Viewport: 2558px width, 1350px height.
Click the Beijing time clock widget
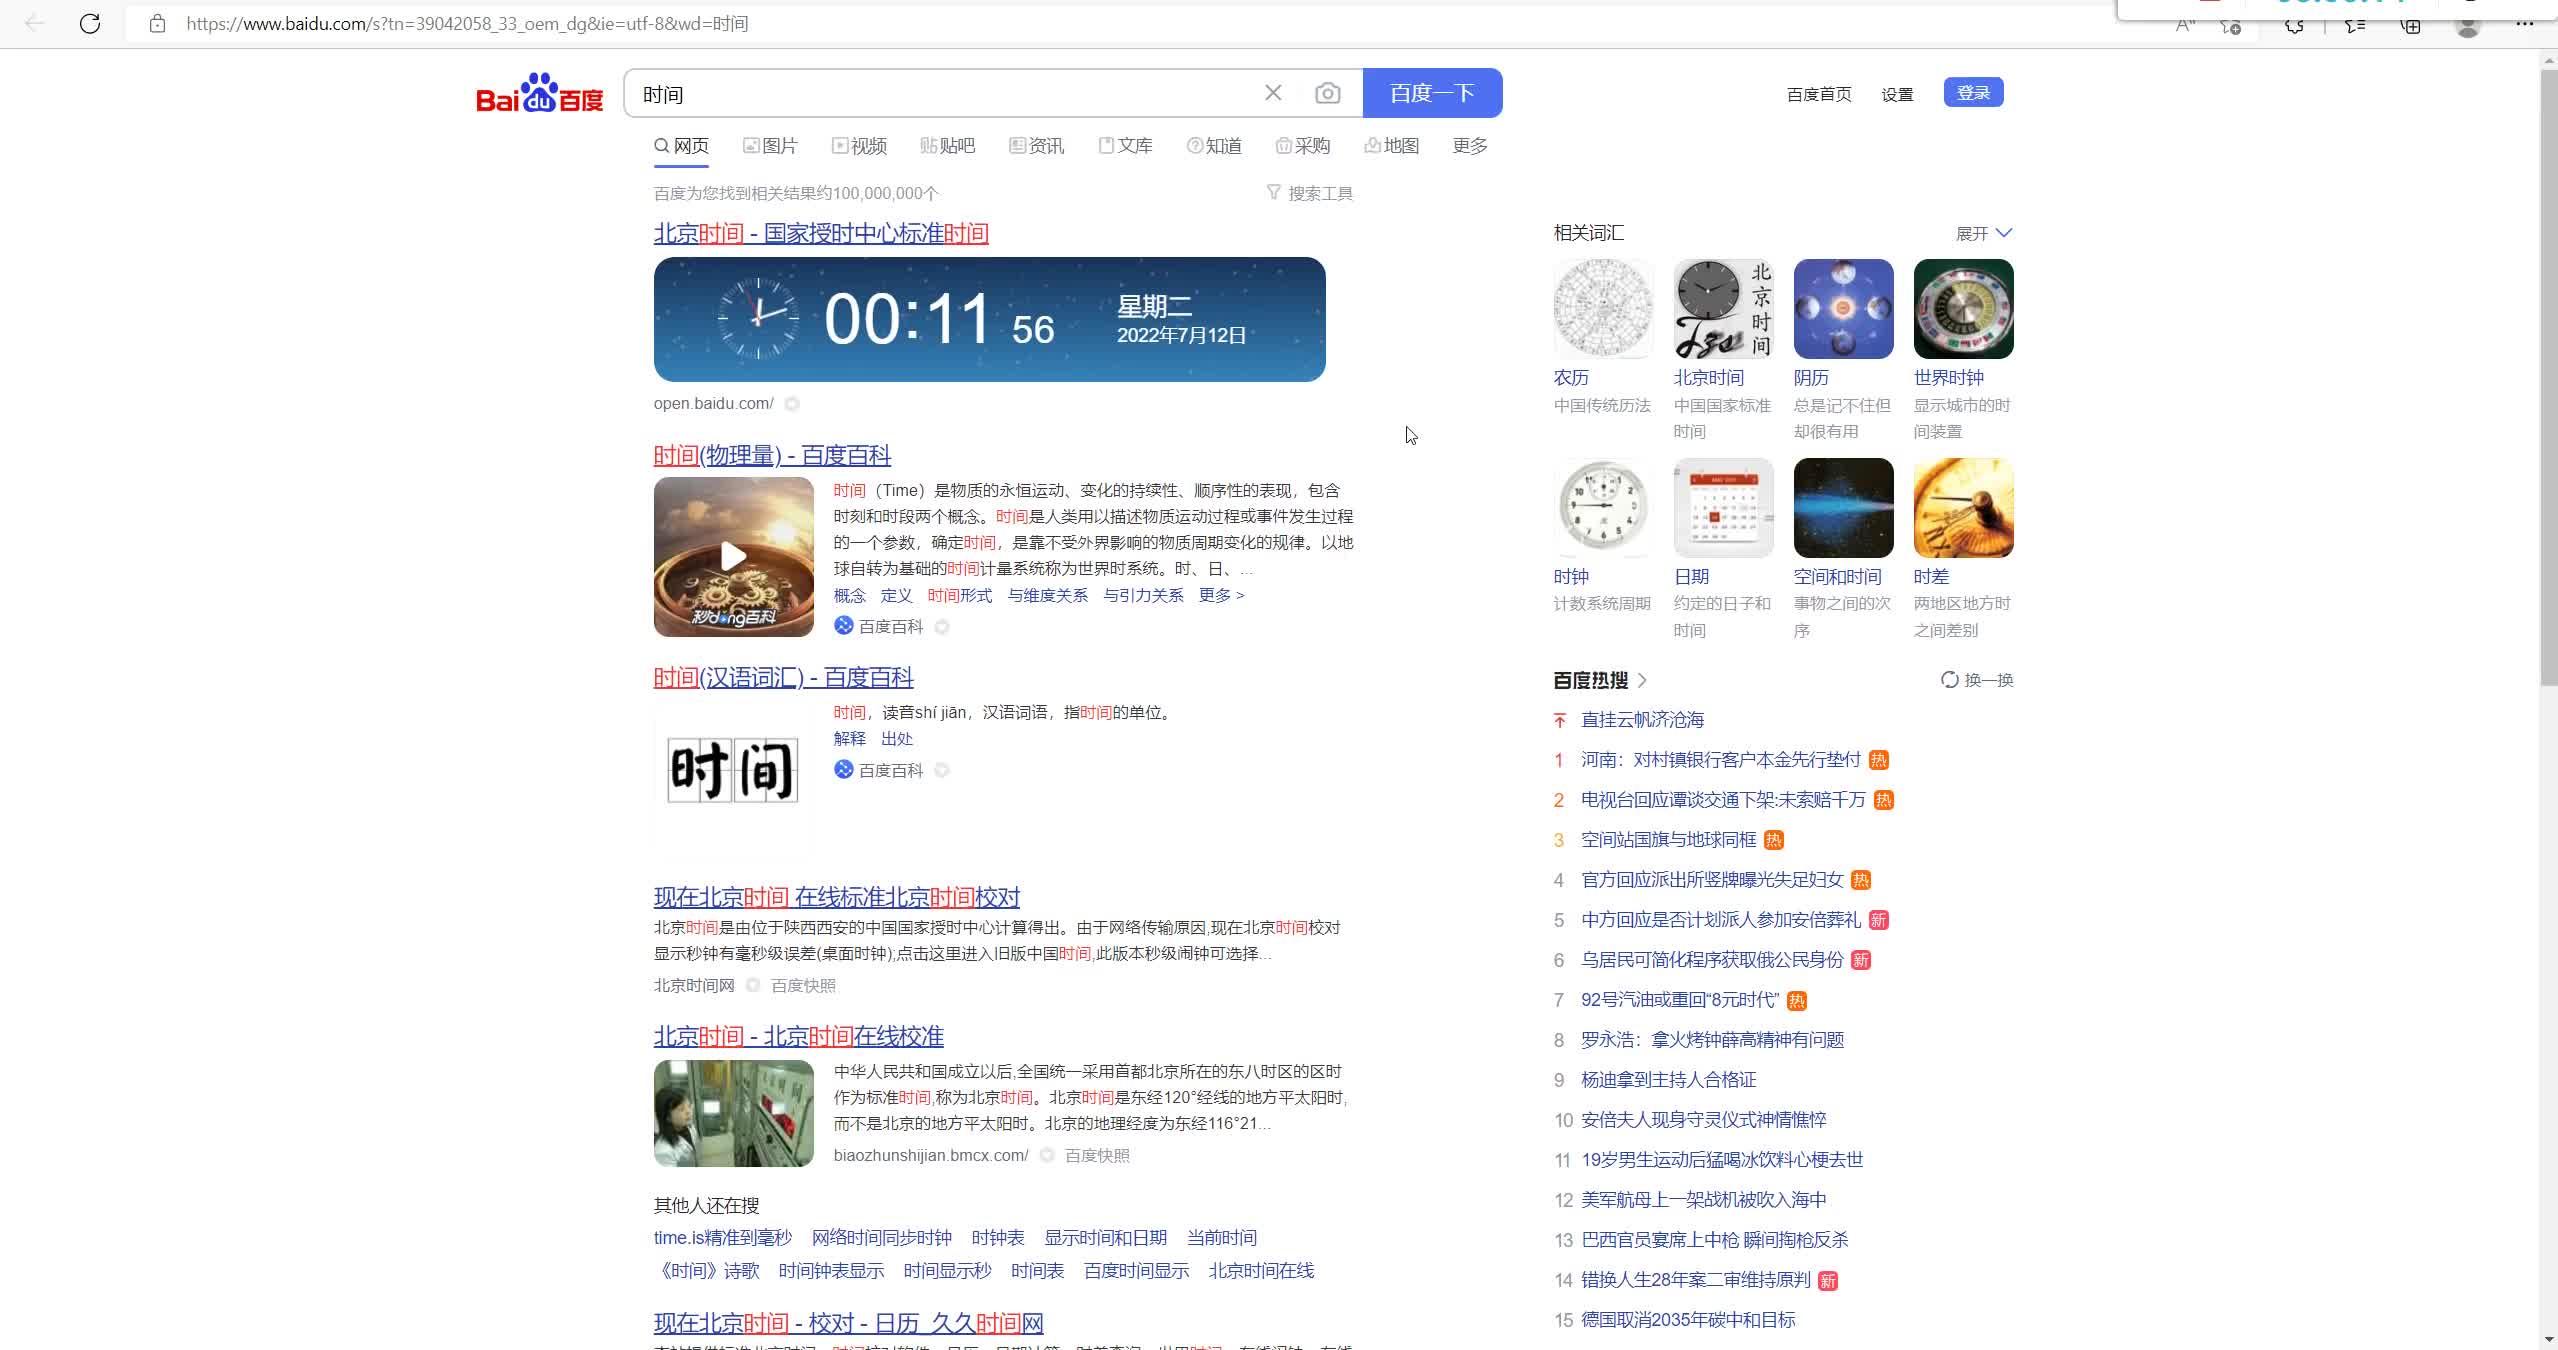[x=989, y=319]
